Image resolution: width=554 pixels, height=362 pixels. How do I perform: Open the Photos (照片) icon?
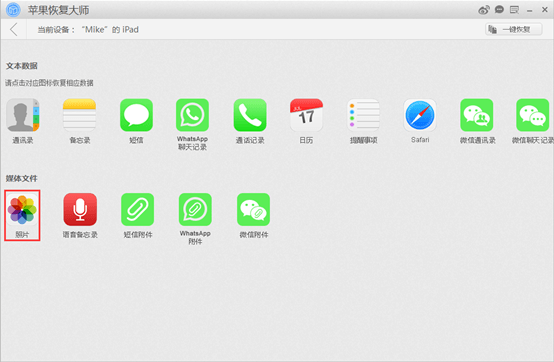(22, 210)
